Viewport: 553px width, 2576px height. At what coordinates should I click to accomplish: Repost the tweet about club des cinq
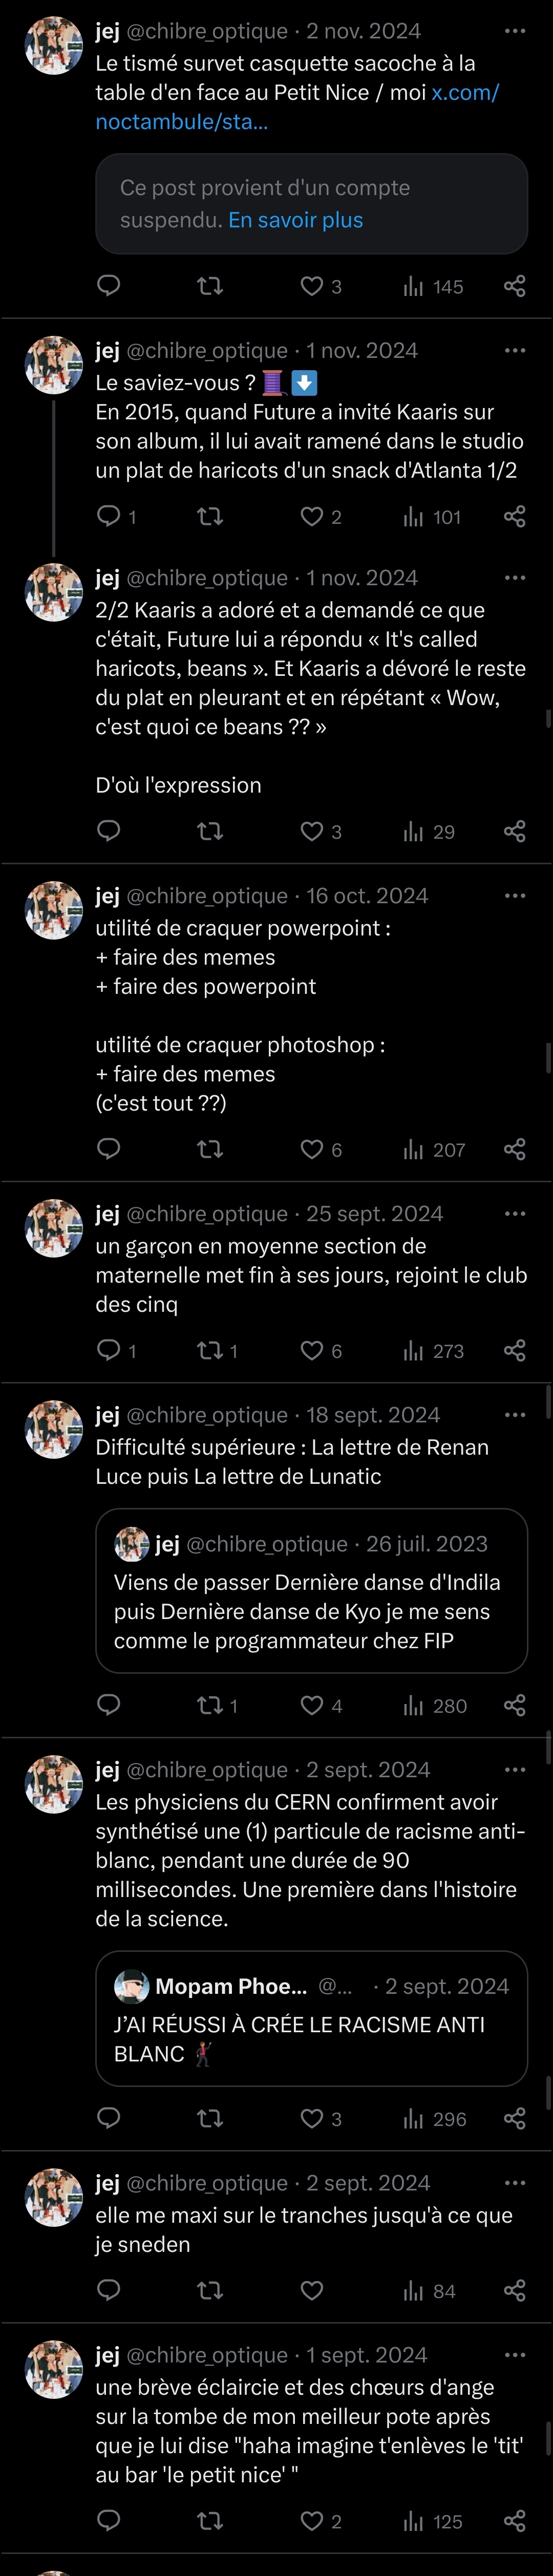[210, 1351]
